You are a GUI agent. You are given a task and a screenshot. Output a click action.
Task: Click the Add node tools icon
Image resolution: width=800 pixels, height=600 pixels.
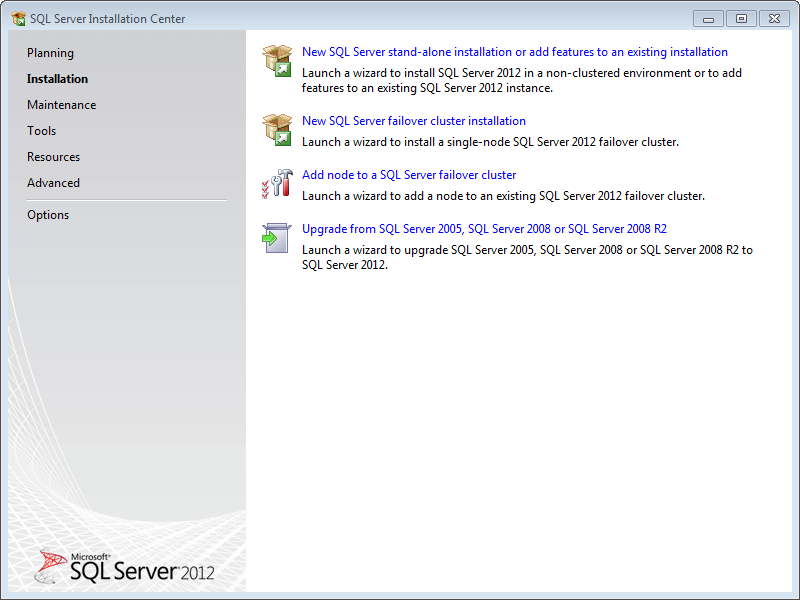coord(277,184)
